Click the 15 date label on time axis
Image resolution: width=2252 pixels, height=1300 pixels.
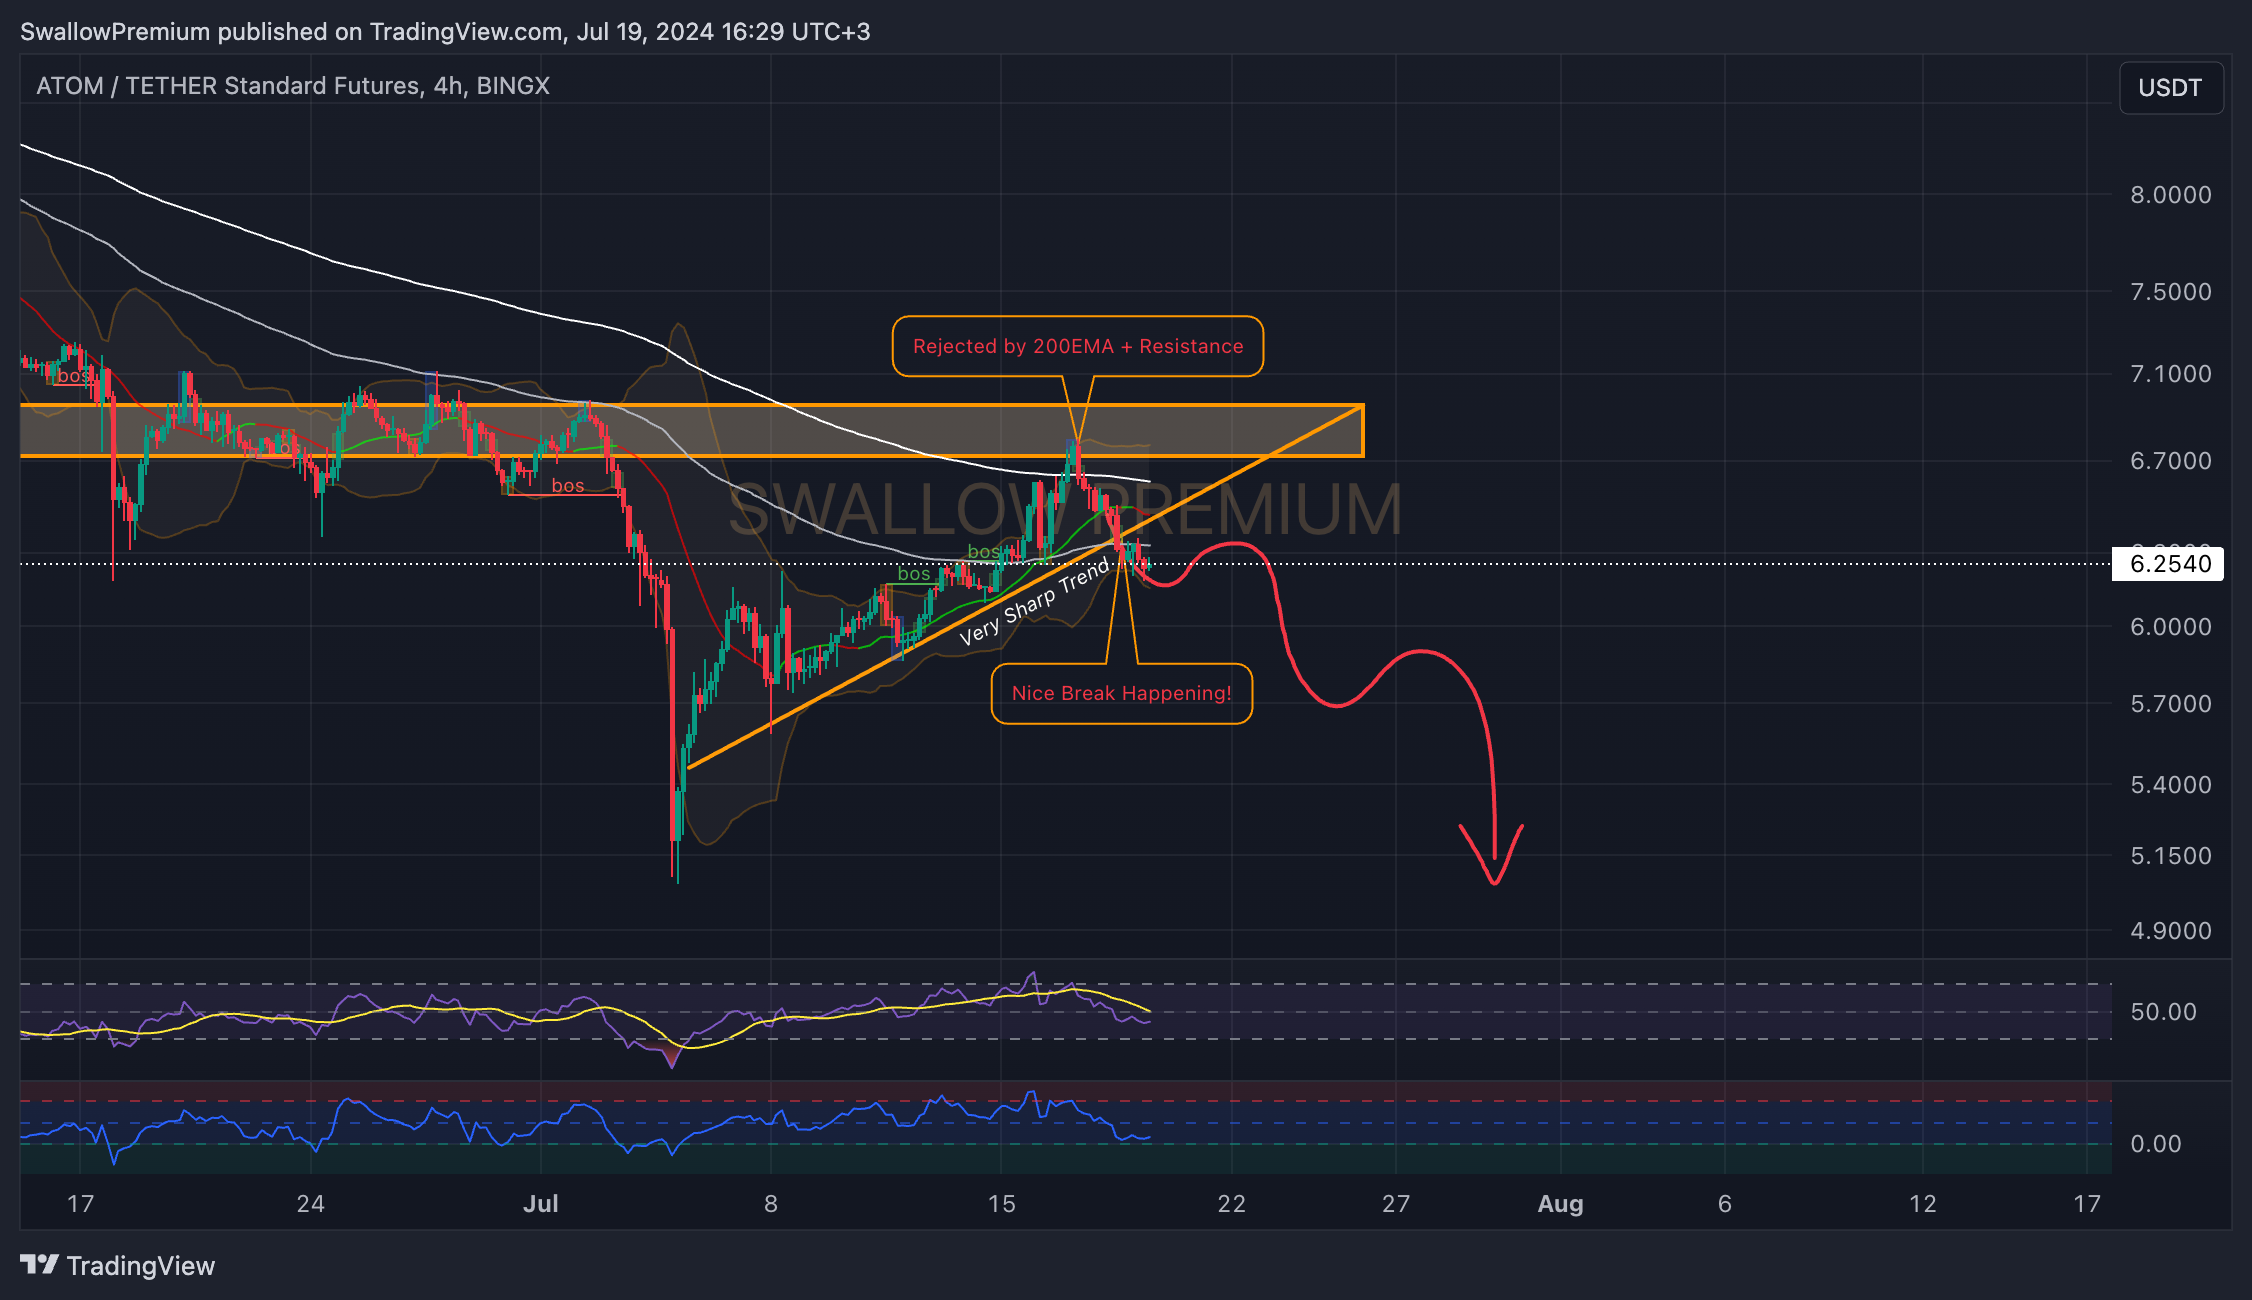click(x=1001, y=1204)
